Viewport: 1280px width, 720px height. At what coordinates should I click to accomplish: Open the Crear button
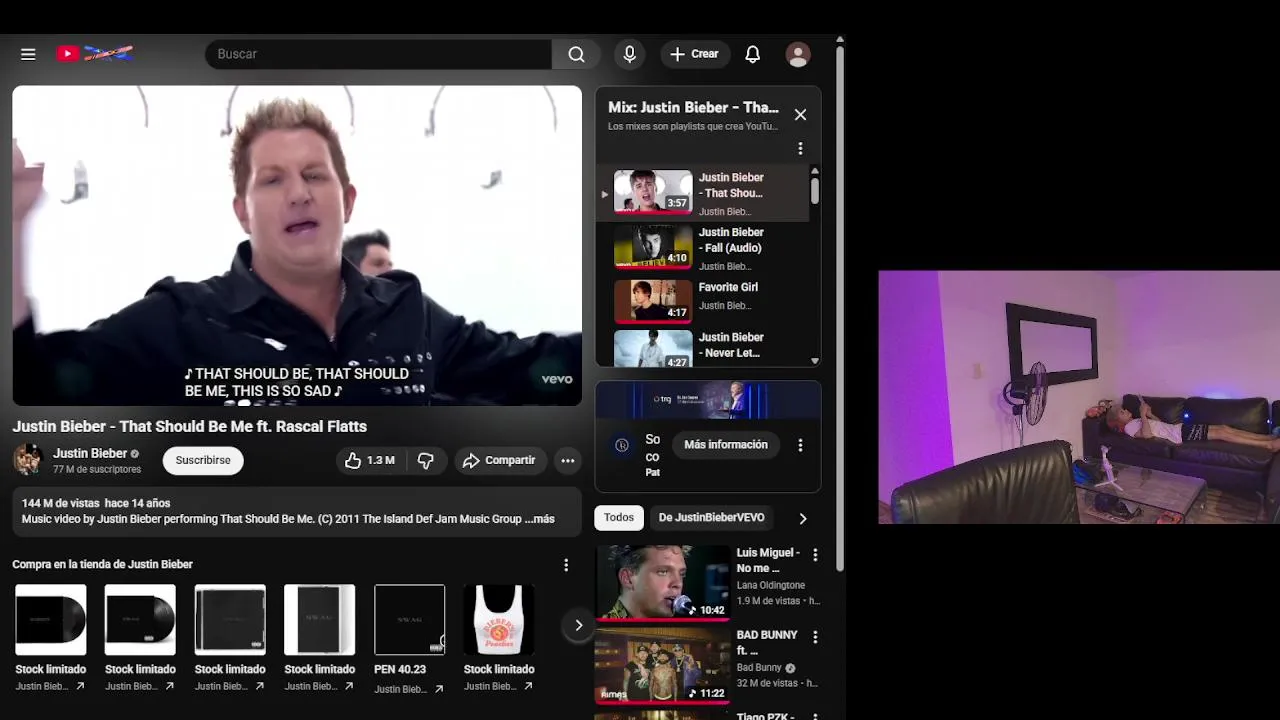click(695, 54)
